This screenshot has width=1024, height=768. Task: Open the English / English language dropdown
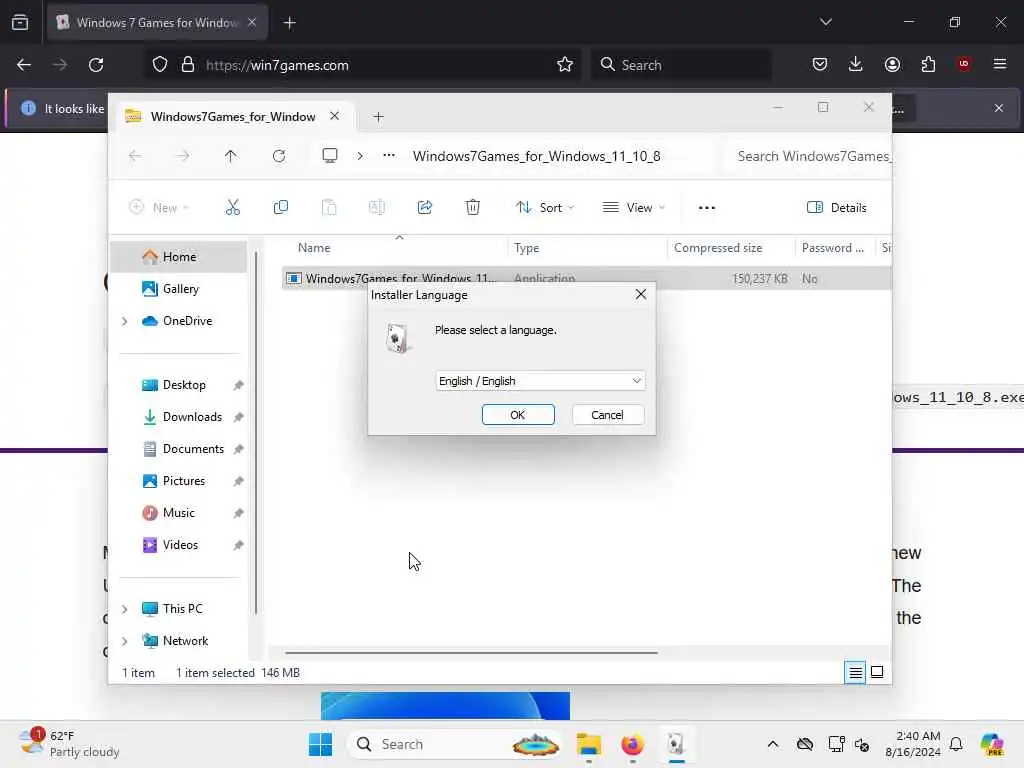[x=540, y=381]
